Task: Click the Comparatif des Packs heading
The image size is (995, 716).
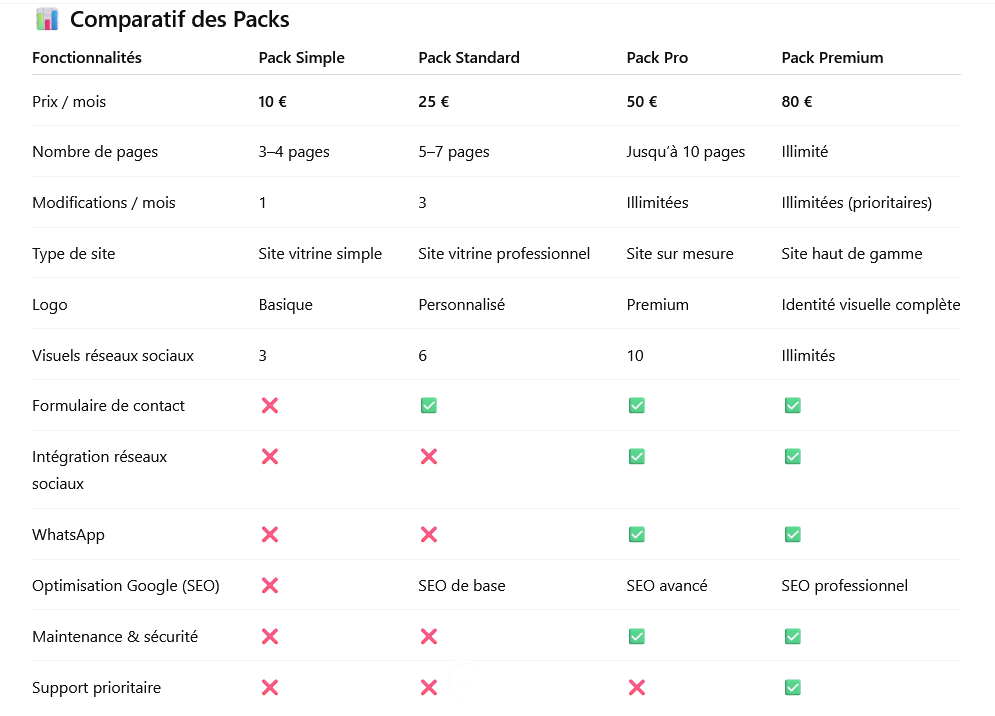Action: point(180,19)
